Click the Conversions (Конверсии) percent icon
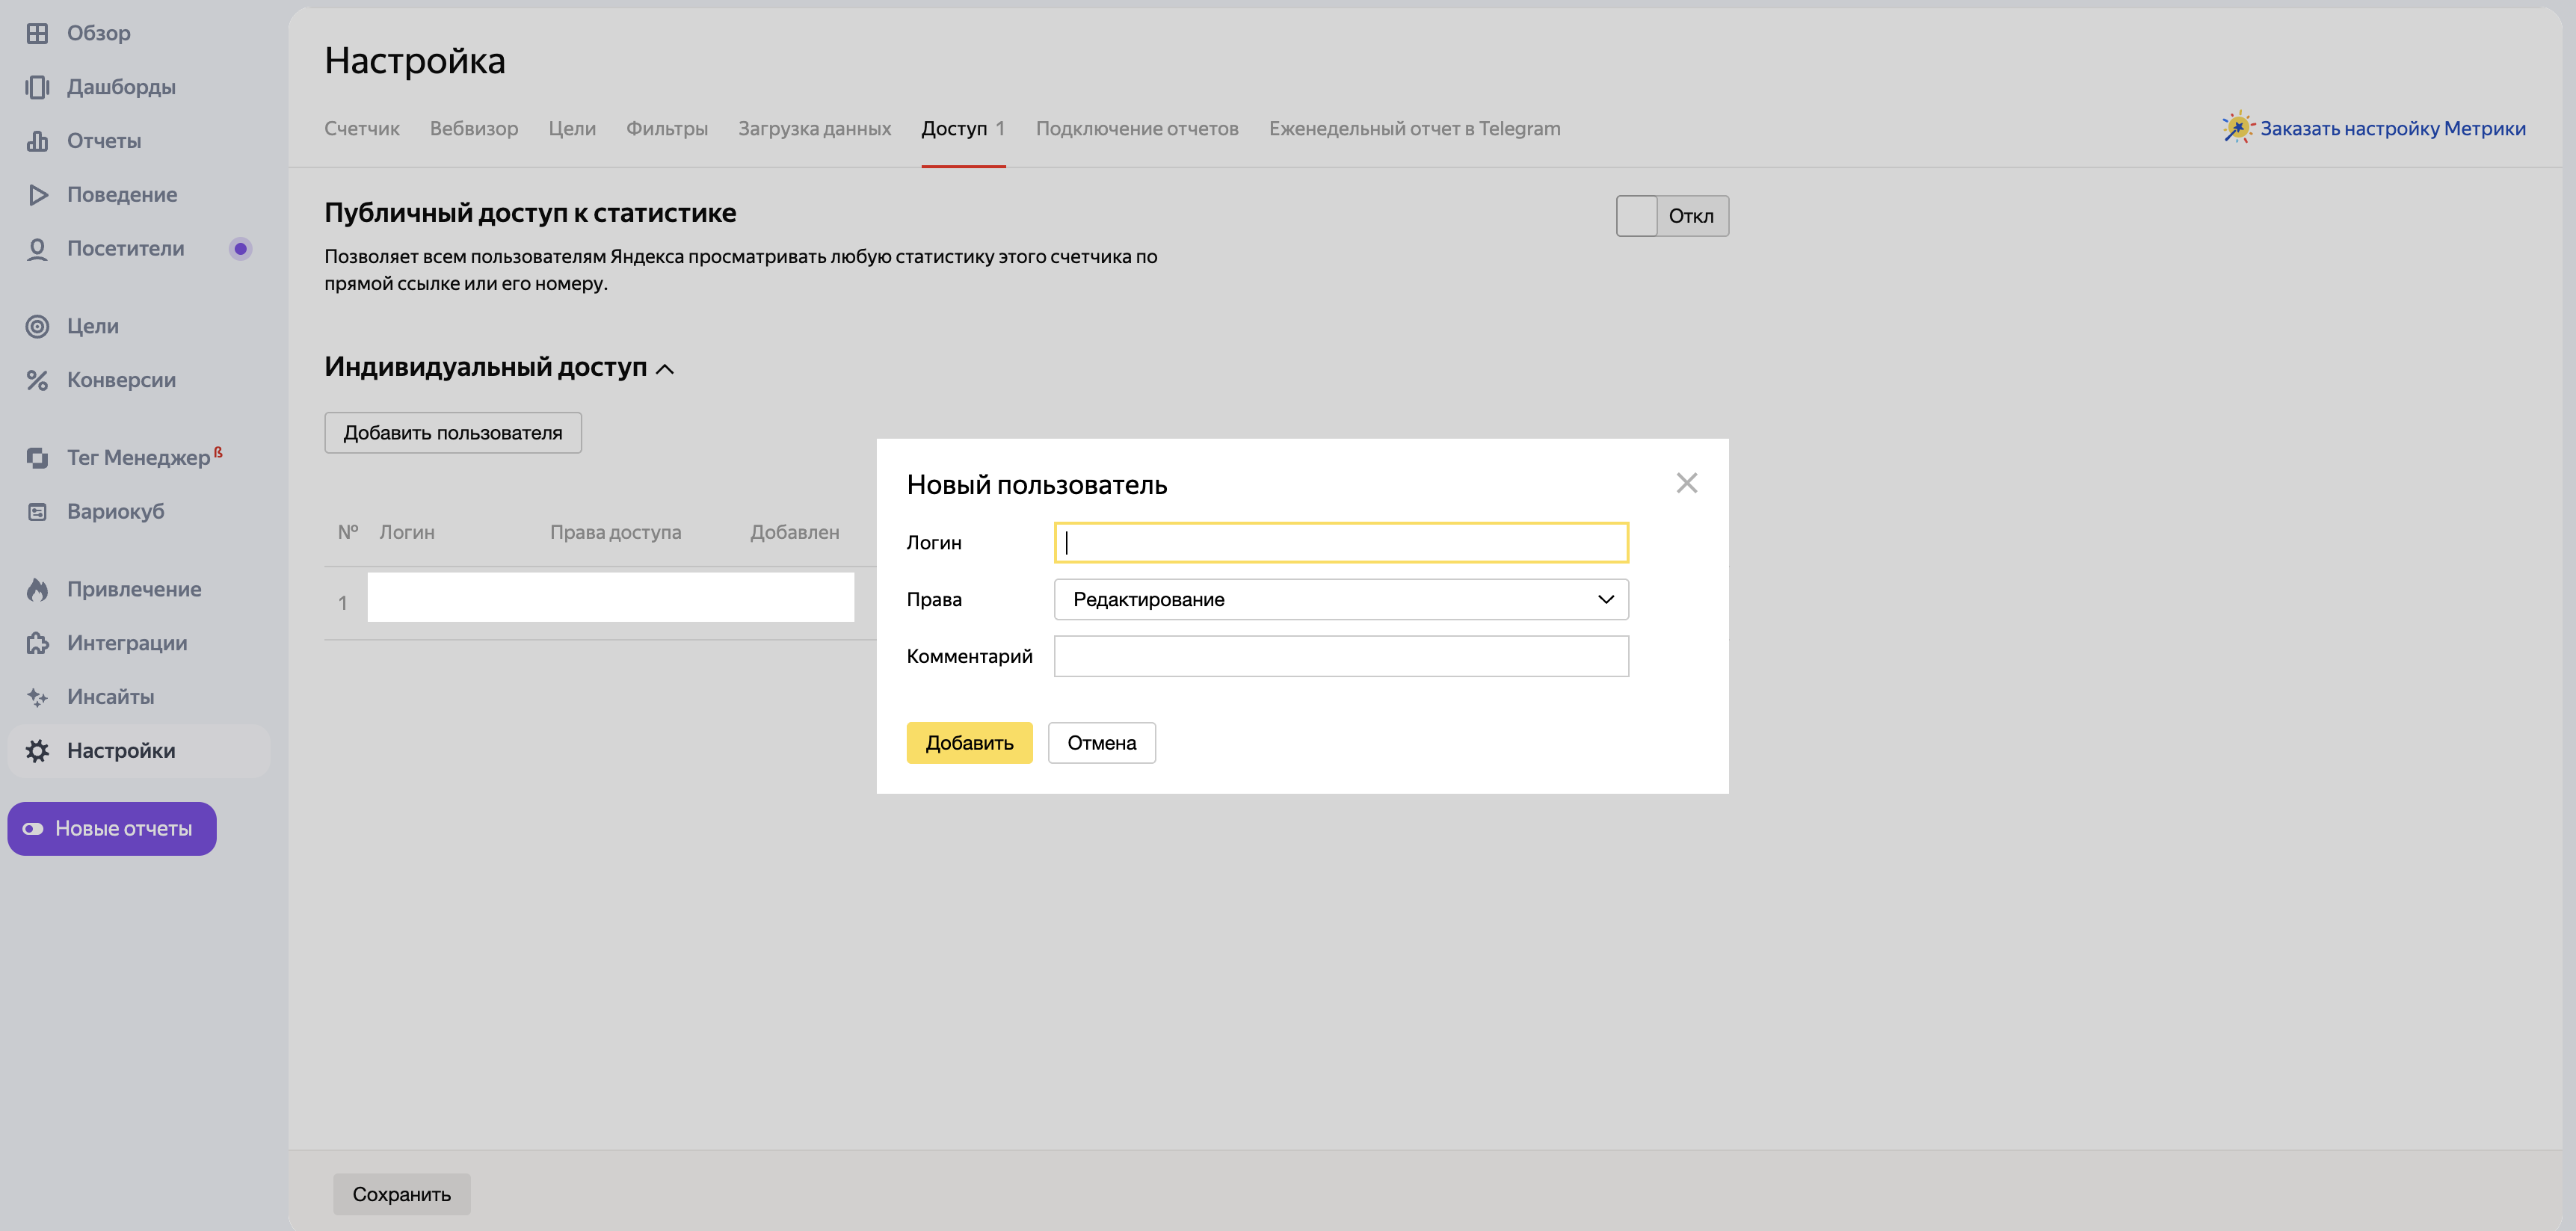The height and width of the screenshot is (1231, 2576). [37, 380]
